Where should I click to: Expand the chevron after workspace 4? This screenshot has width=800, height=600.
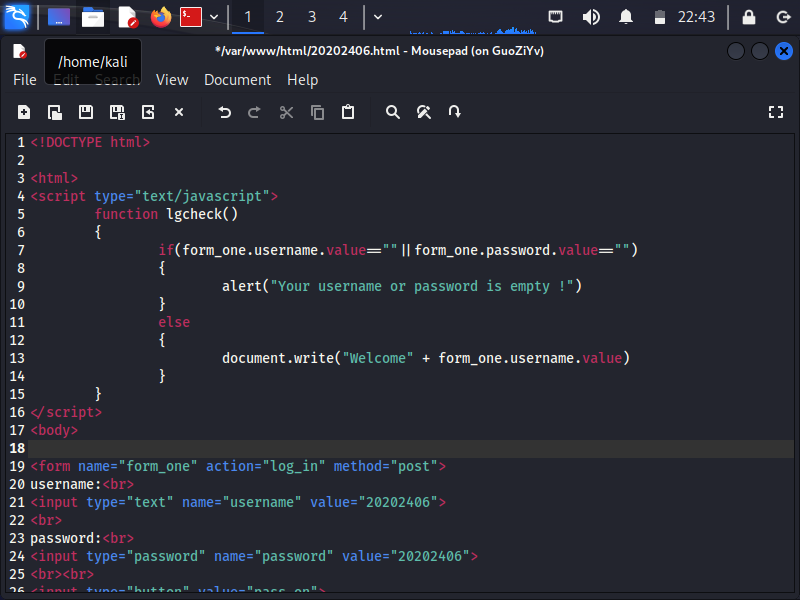pos(378,17)
